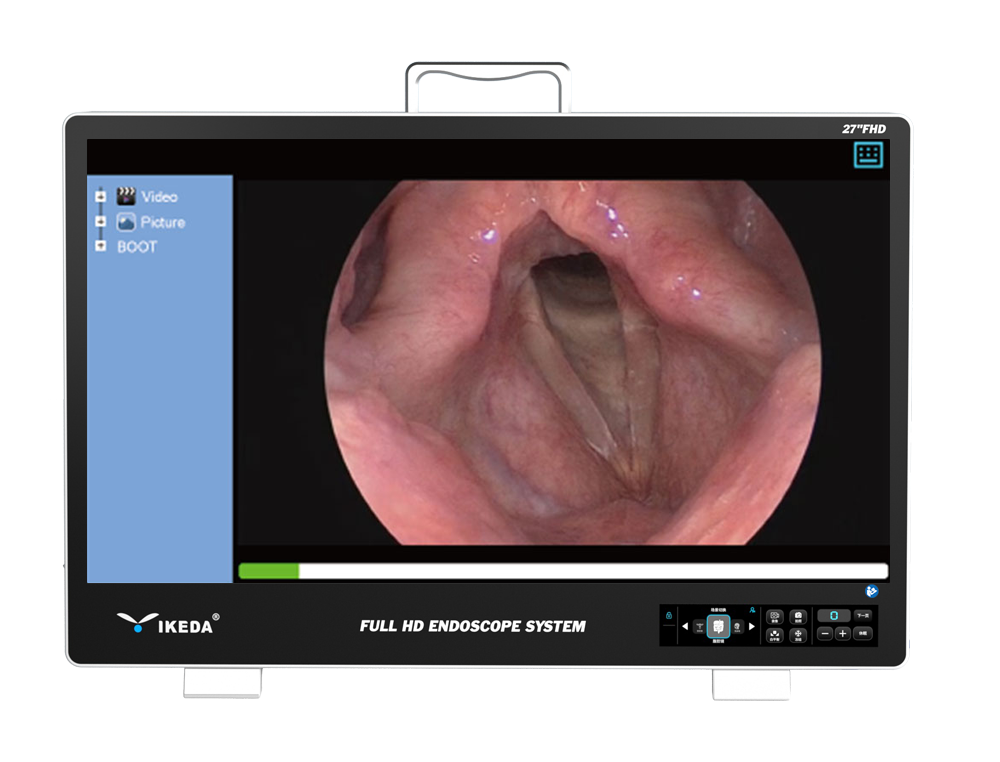Viewport: 1000px width, 762px height.
Task: Start video recording with camcorder button
Action: click(775, 617)
